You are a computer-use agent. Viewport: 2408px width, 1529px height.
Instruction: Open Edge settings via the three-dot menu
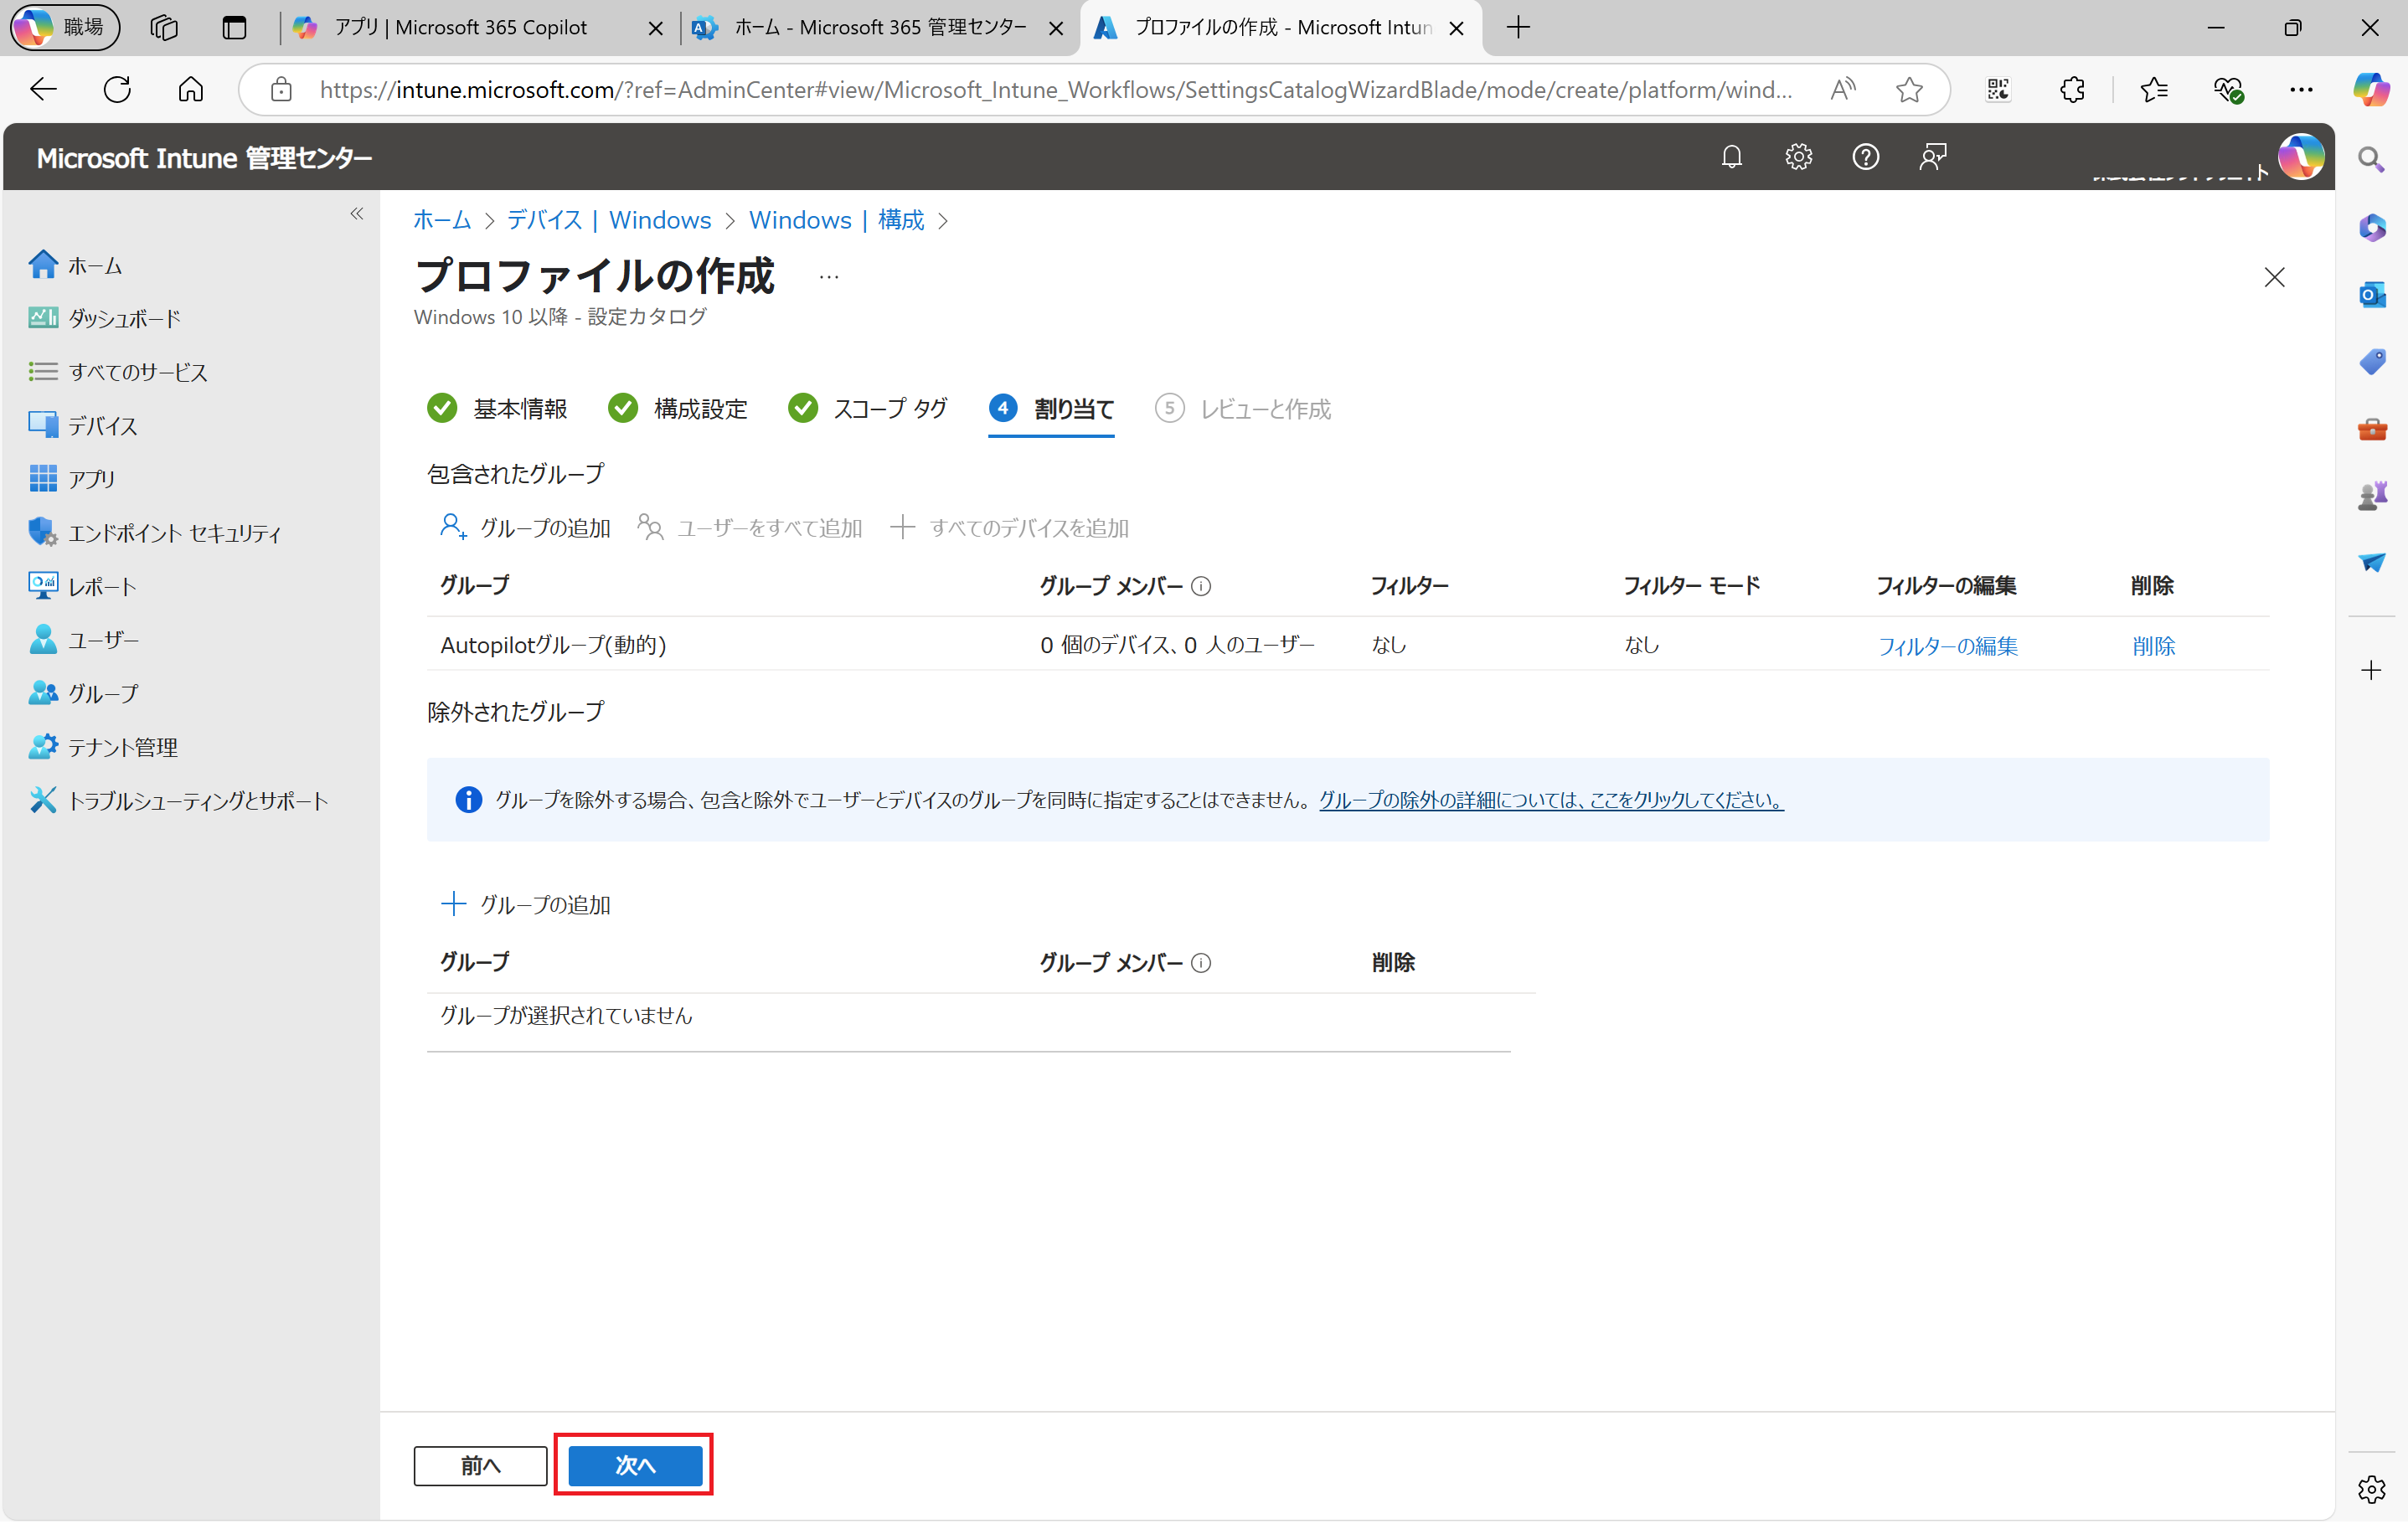(x=2301, y=89)
